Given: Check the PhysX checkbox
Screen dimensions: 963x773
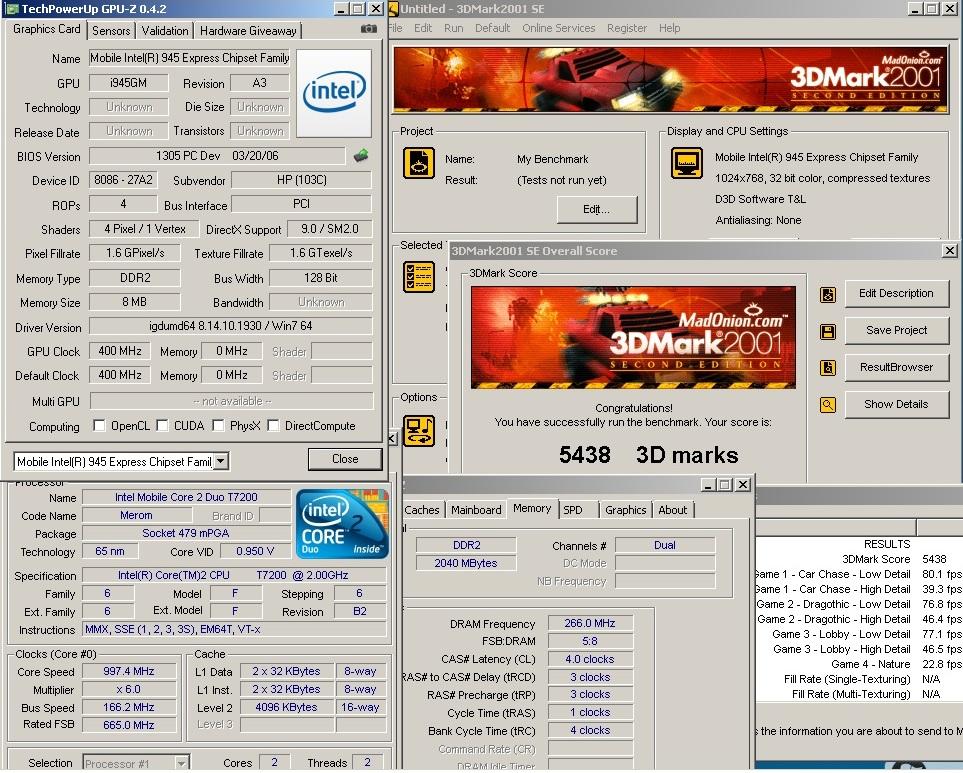Looking at the screenshot, I should (x=218, y=425).
